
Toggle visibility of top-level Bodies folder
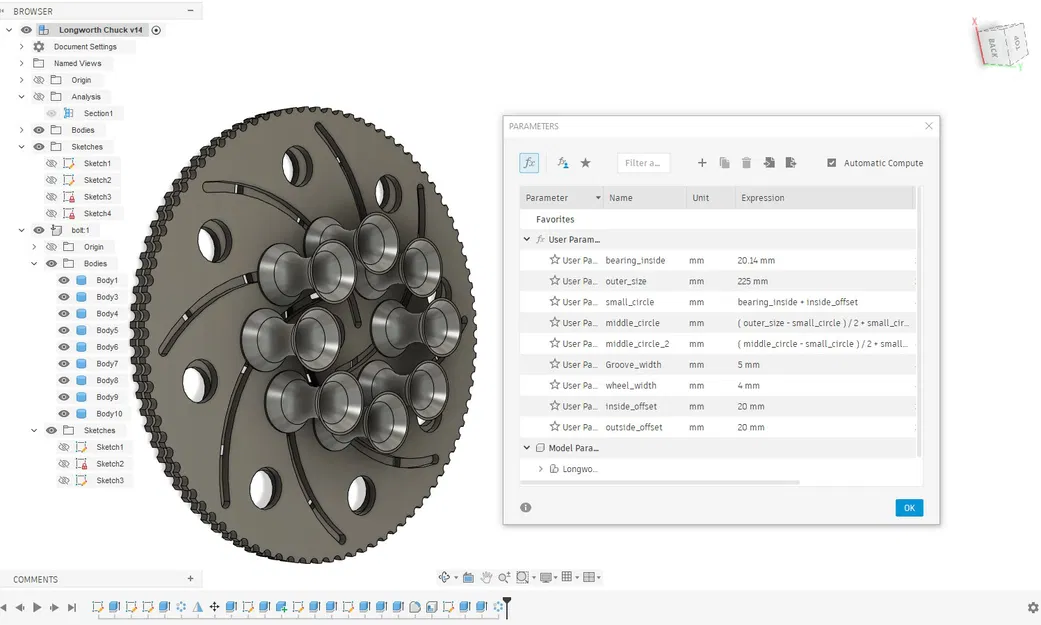point(39,130)
